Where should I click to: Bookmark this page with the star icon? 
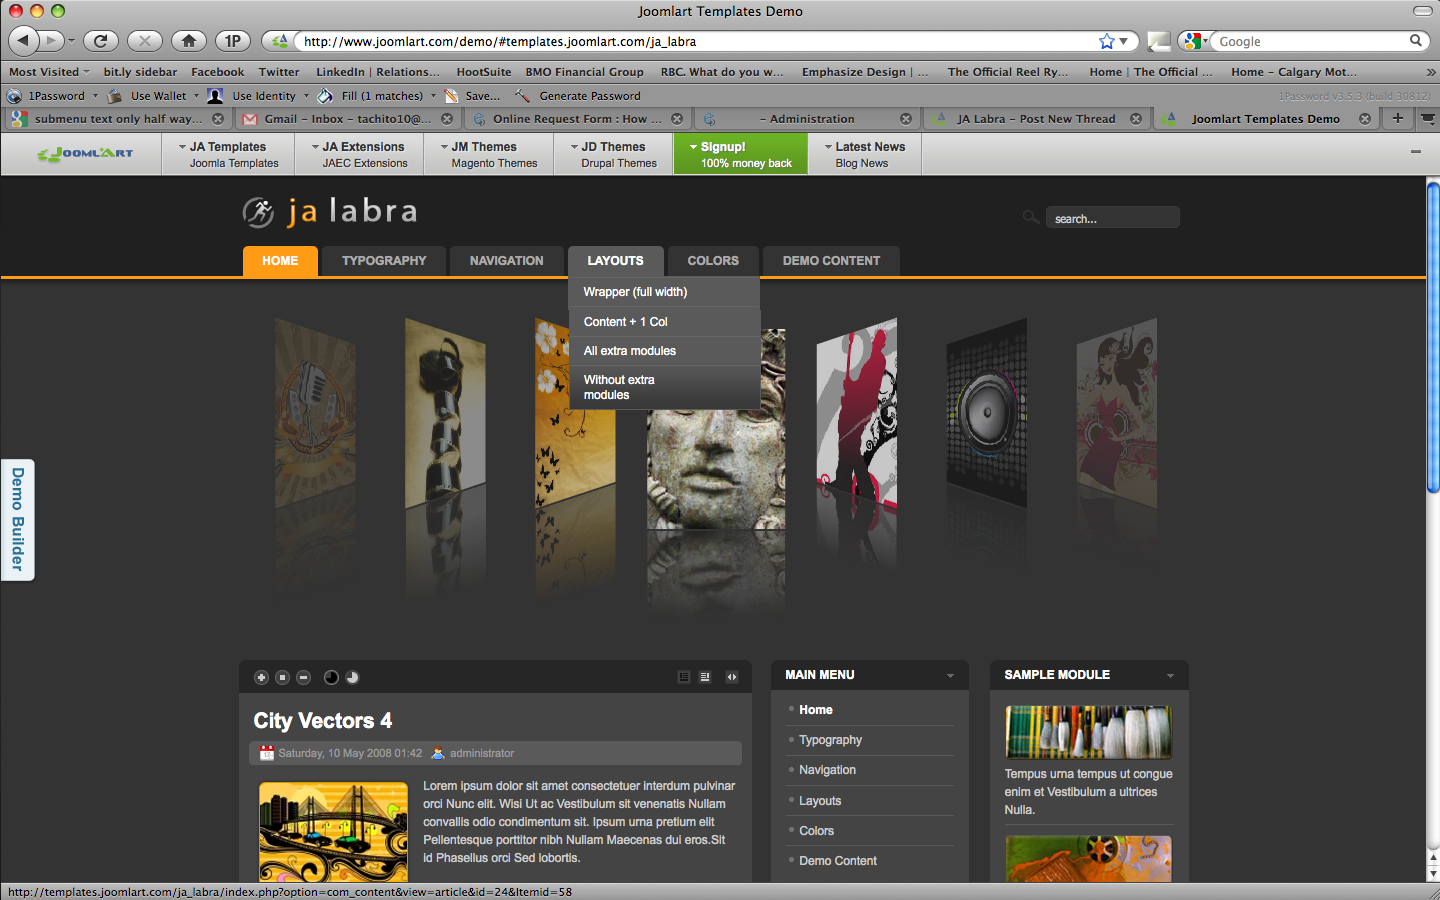(x=1106, y=41)
